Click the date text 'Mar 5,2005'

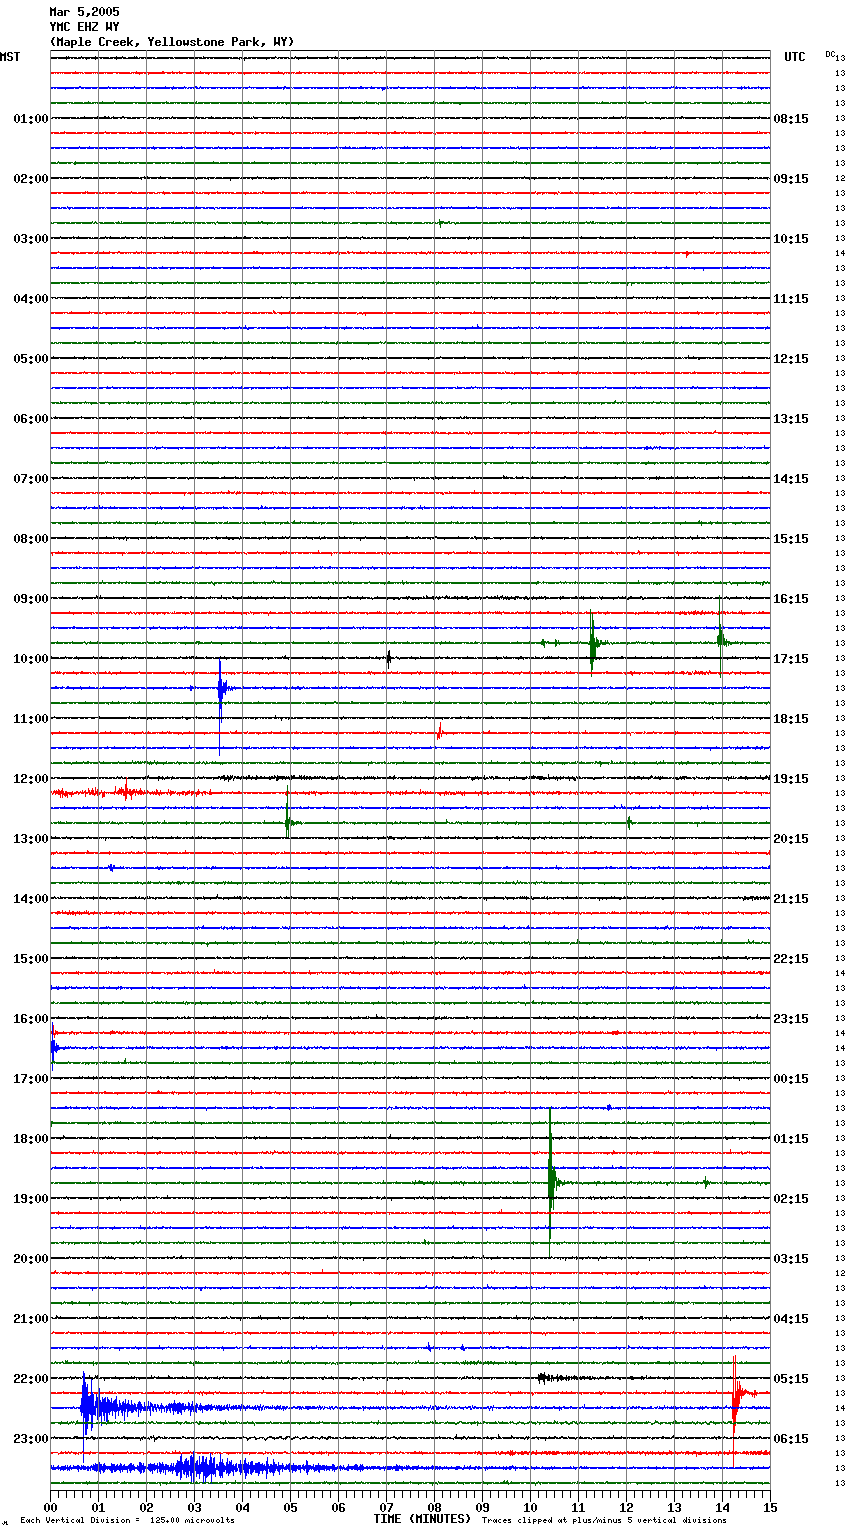pyautogui.click(x=84, y=12)
